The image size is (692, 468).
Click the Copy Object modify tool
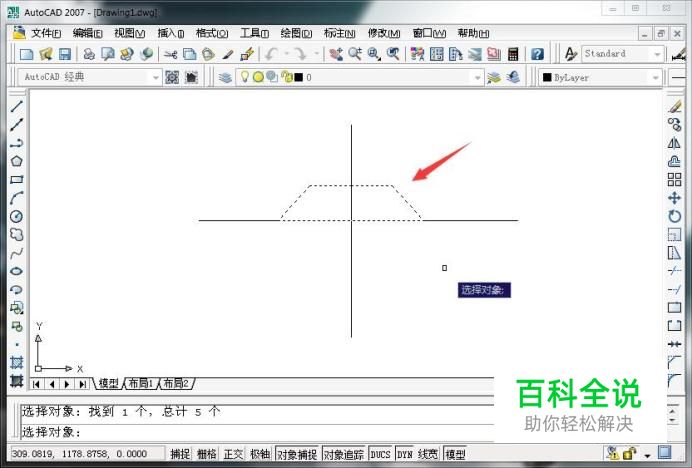pyautogui.click(x=674, y=125)
